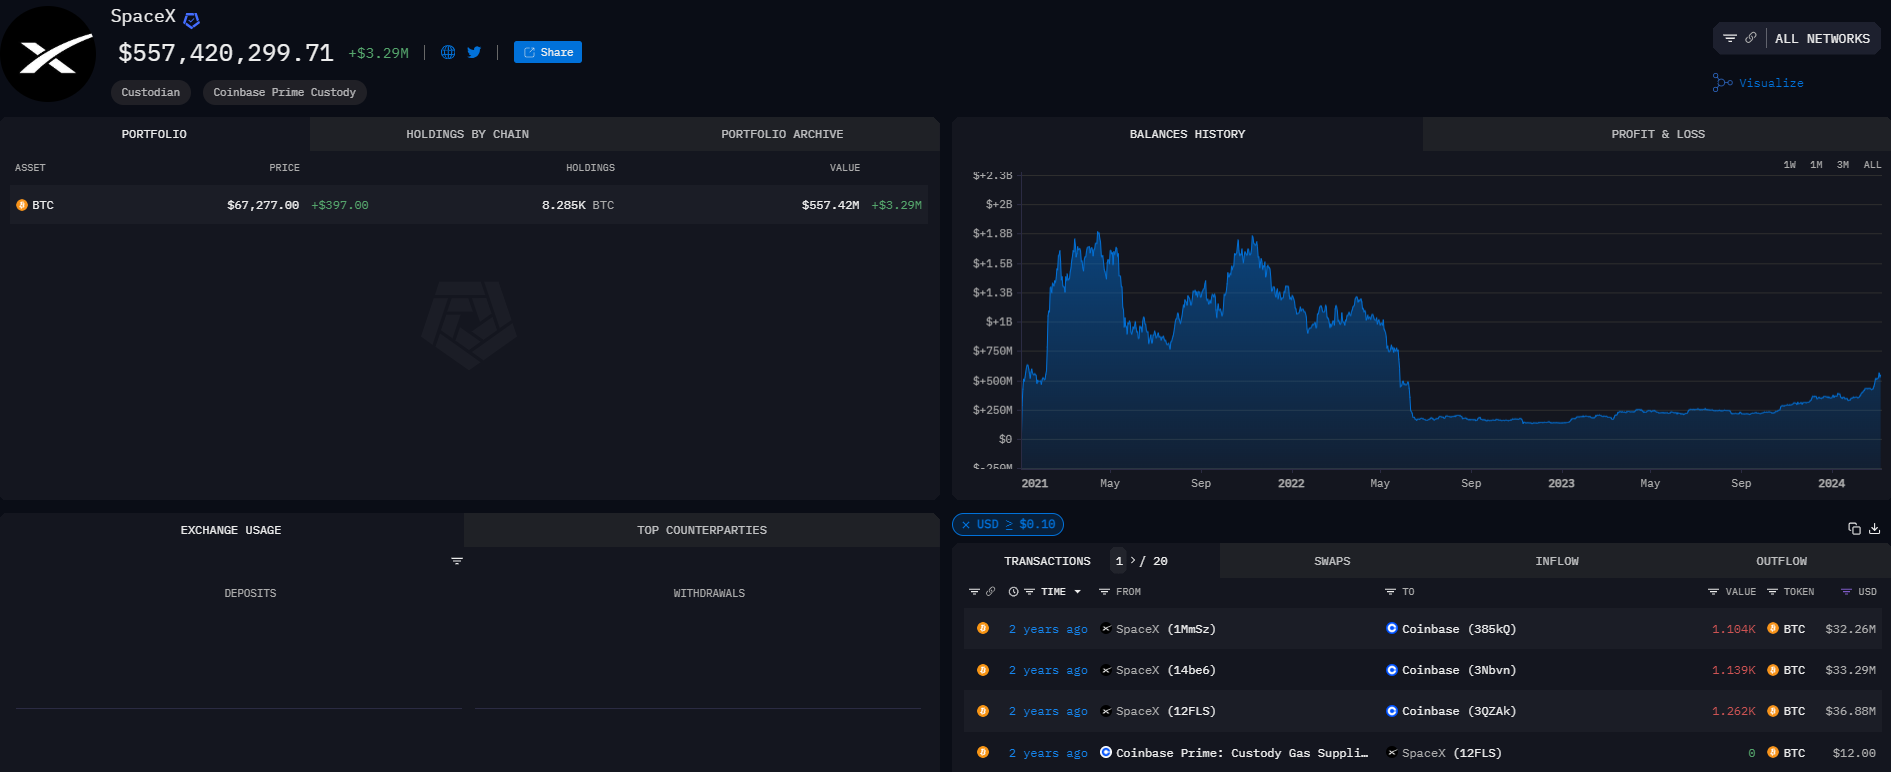Click the filter icon in the All Networks box
The height and width of the screenshot is (772, 1891).
click(1730, 38)
